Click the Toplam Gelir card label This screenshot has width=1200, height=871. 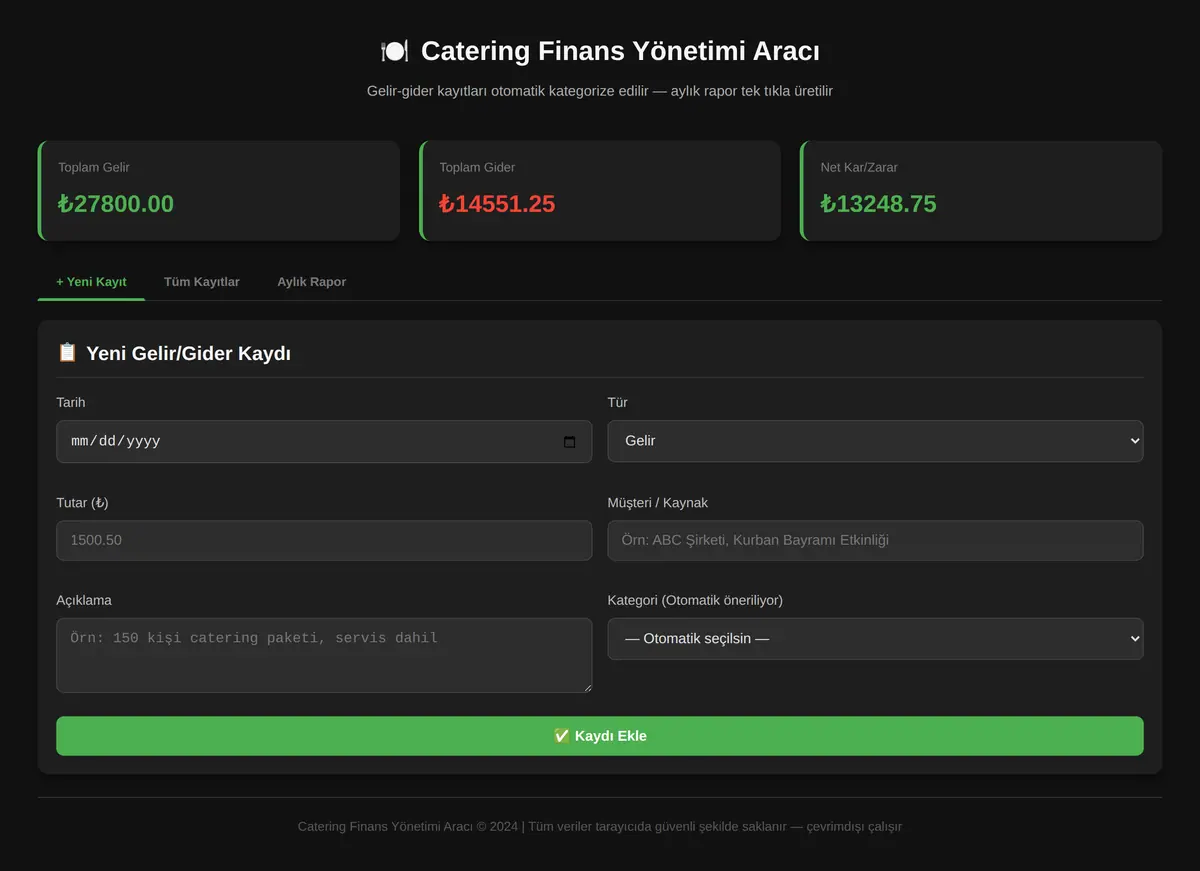(94, 167)
